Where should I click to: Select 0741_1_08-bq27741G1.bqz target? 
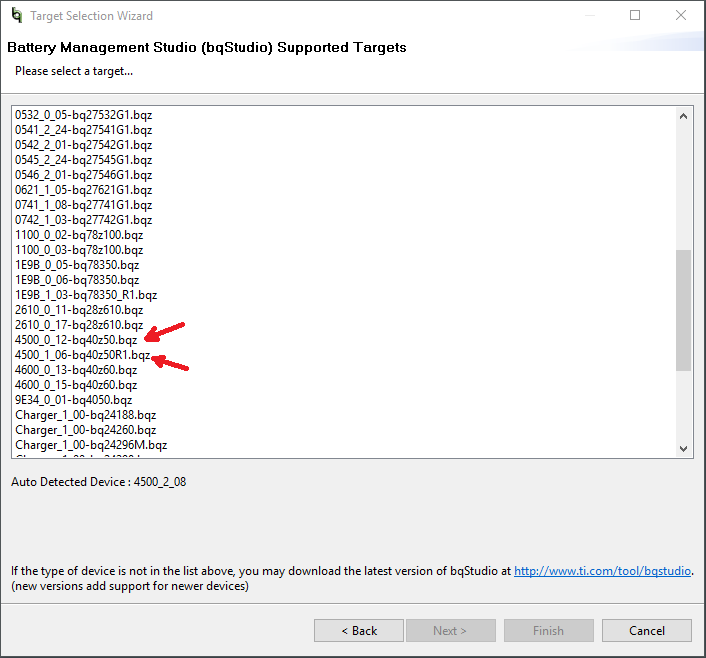coord(84,205)
